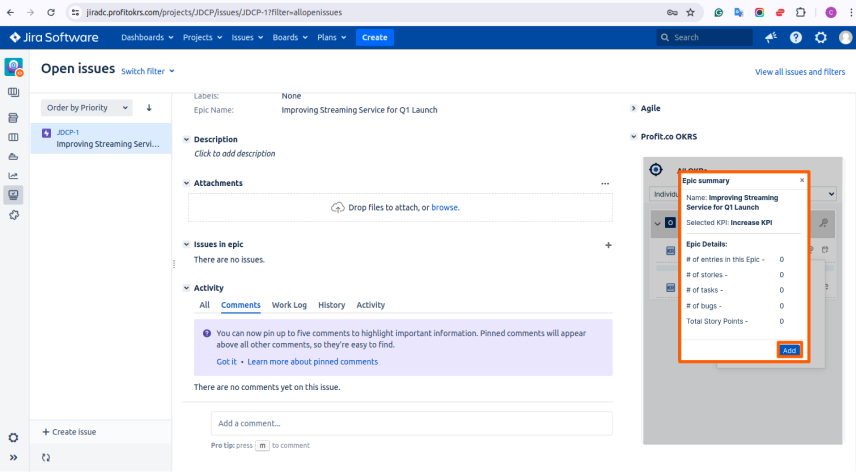Open the Reports chart sidebar icon
This screenshot has height=472, width=856.
[x=13, y=176]
